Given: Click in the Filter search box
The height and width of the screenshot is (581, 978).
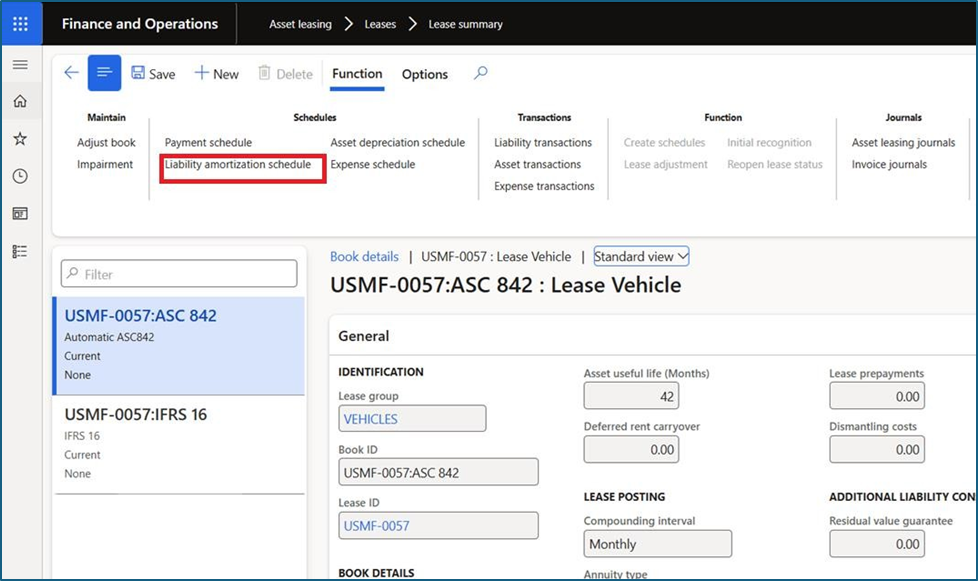Looking at the screenshot, I should tap(180, 274).
